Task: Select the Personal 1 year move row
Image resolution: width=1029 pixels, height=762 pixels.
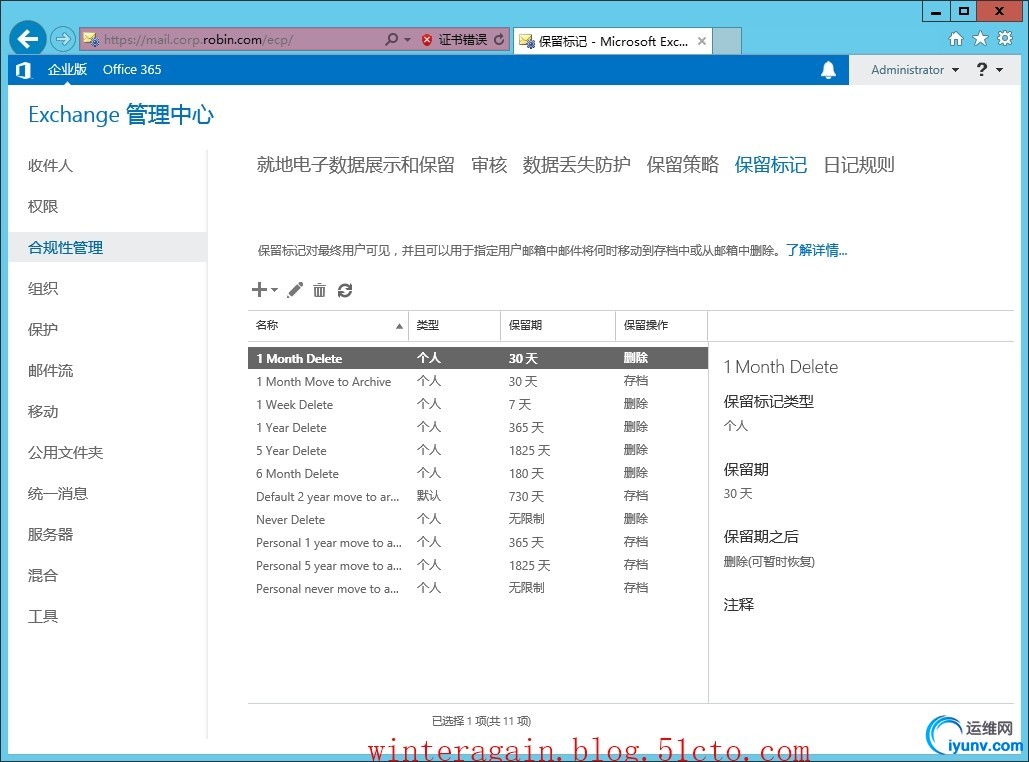Action: click(478, 542)
